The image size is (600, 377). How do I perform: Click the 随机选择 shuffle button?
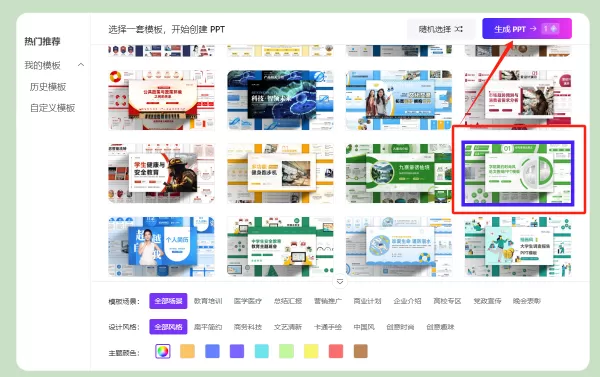[441, 29]
